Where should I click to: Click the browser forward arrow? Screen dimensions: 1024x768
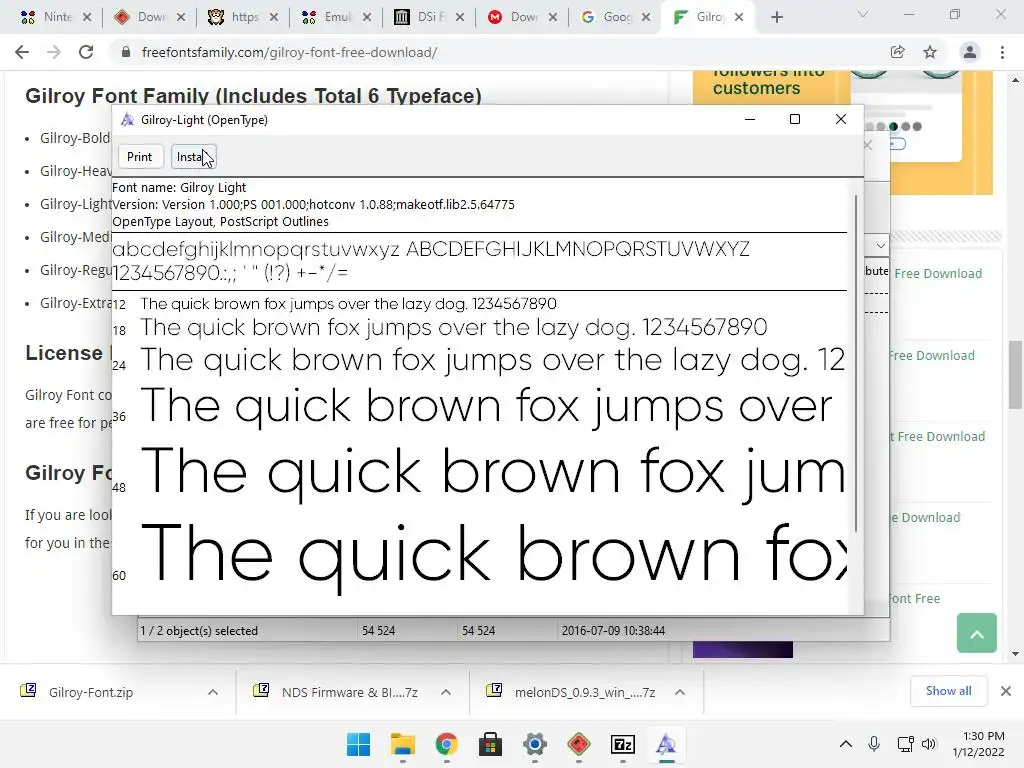54,52
